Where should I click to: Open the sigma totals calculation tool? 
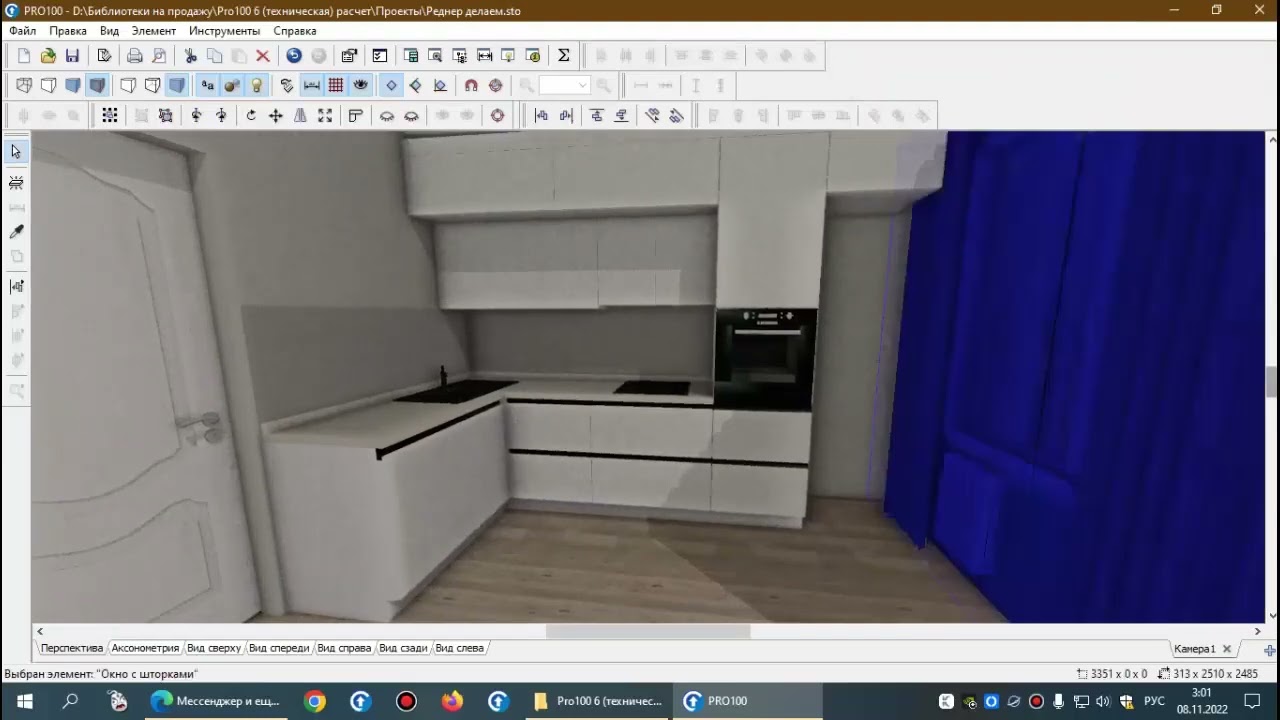point(564,56)
